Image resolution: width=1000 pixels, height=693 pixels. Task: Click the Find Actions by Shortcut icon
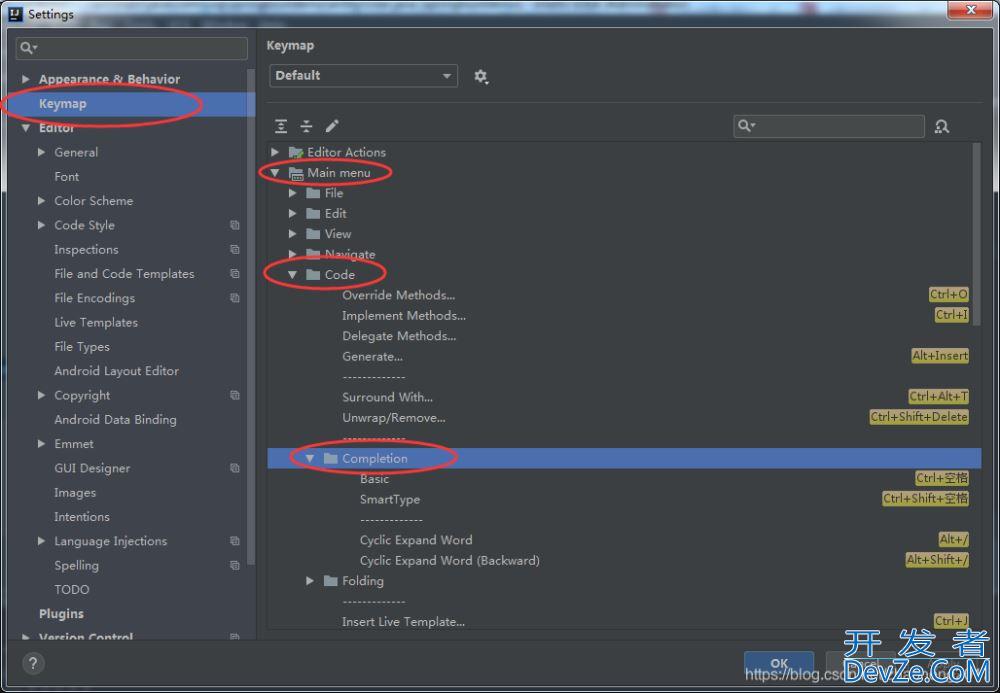point(941,126)
